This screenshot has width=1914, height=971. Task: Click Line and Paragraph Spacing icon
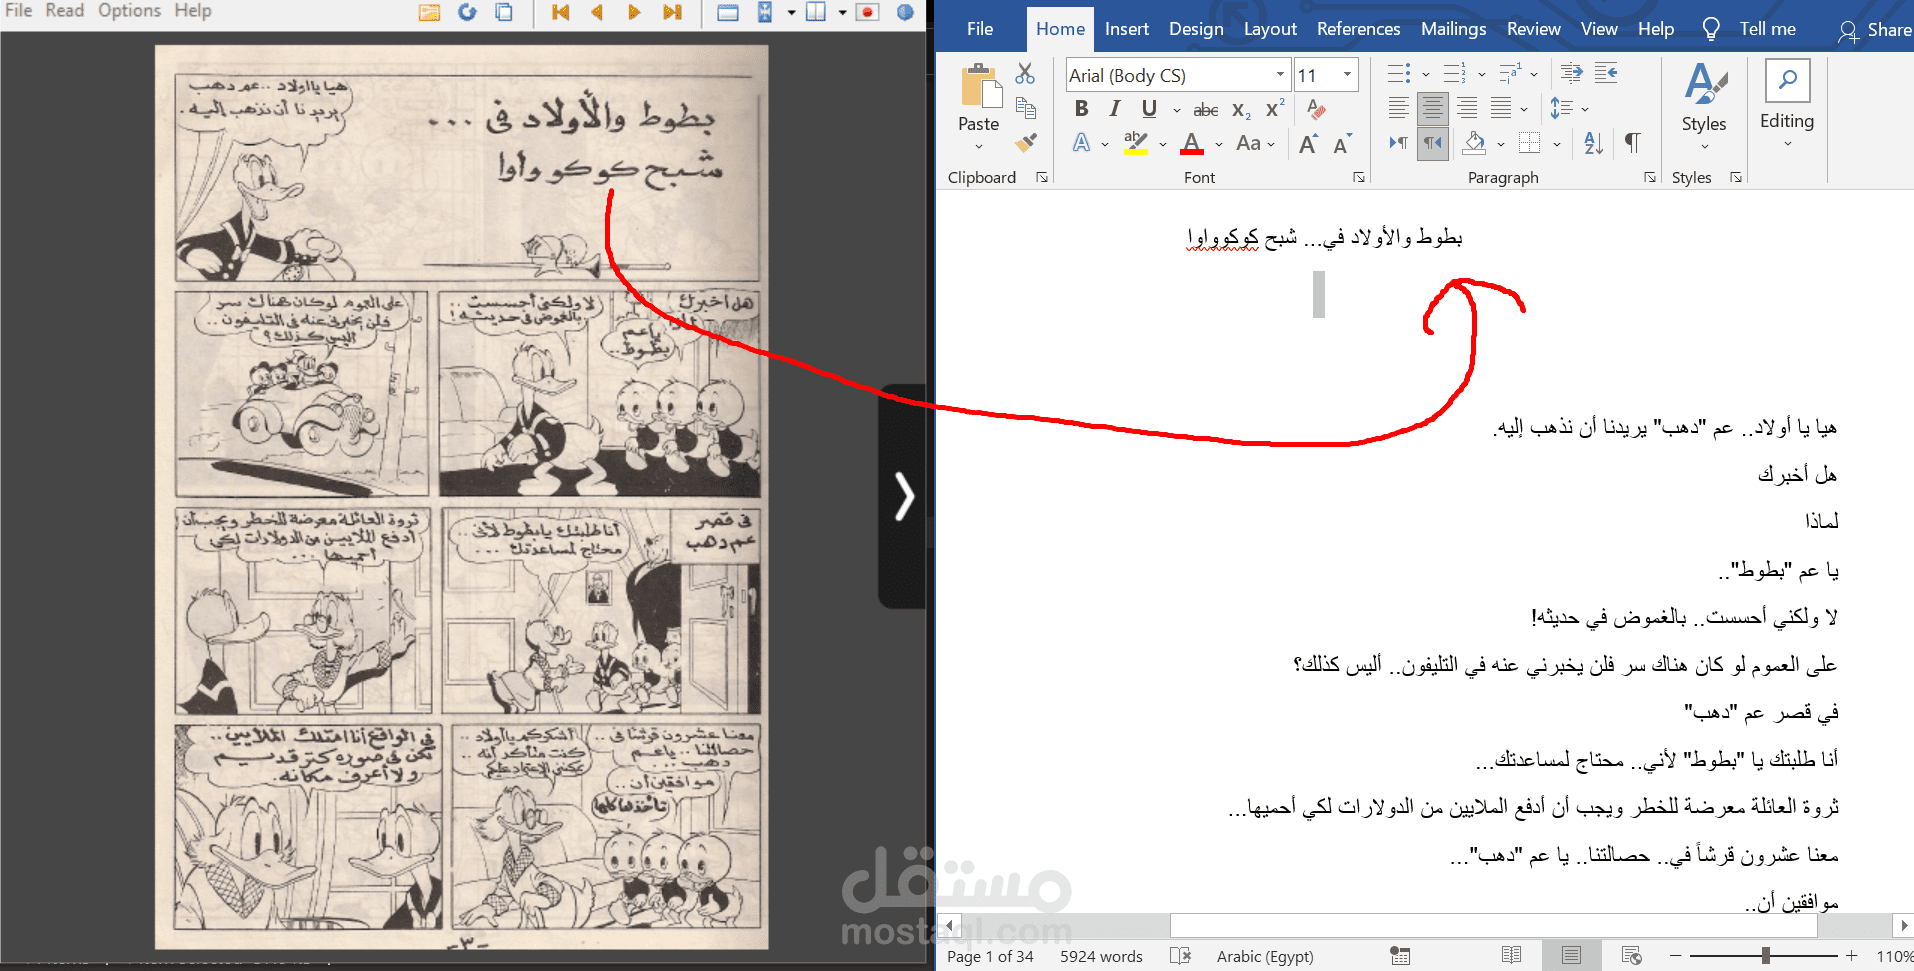click(1562, 108)
